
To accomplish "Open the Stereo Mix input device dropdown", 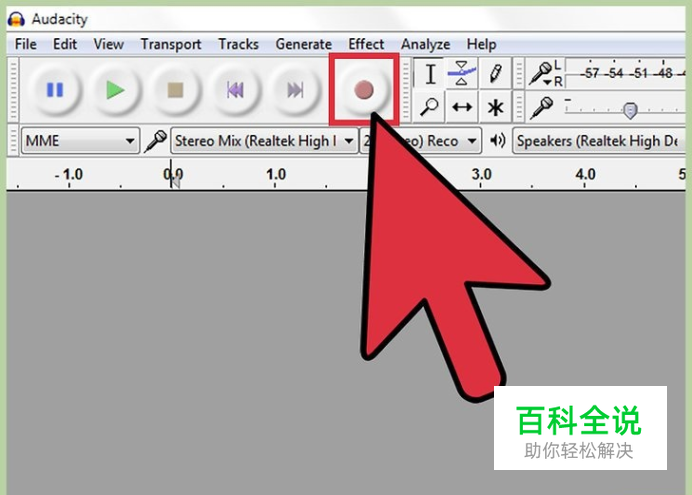I will (x=264, y=141).
